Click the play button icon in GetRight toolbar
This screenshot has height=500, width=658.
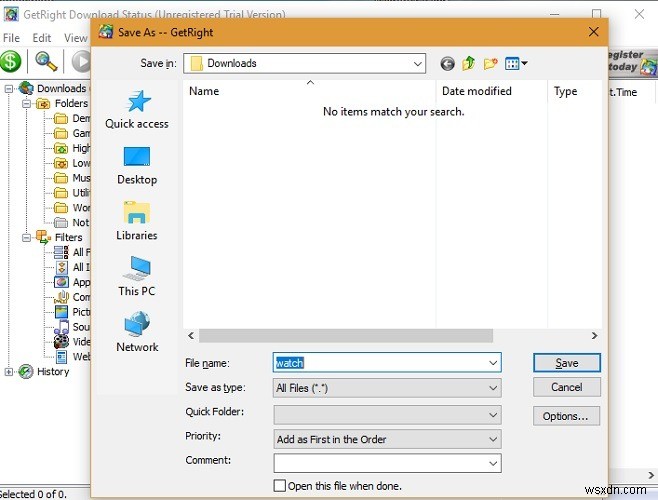click(81, 61)
